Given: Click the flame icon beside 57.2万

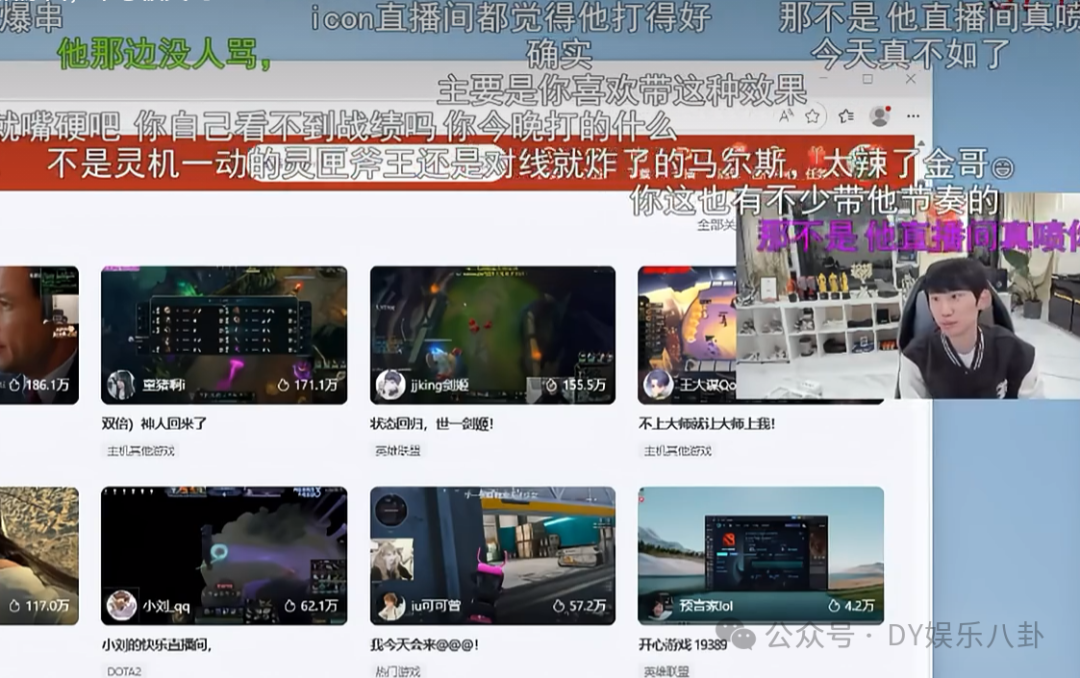Looking at the screenshot, I should pyautogui.click(x=559, y=606).
